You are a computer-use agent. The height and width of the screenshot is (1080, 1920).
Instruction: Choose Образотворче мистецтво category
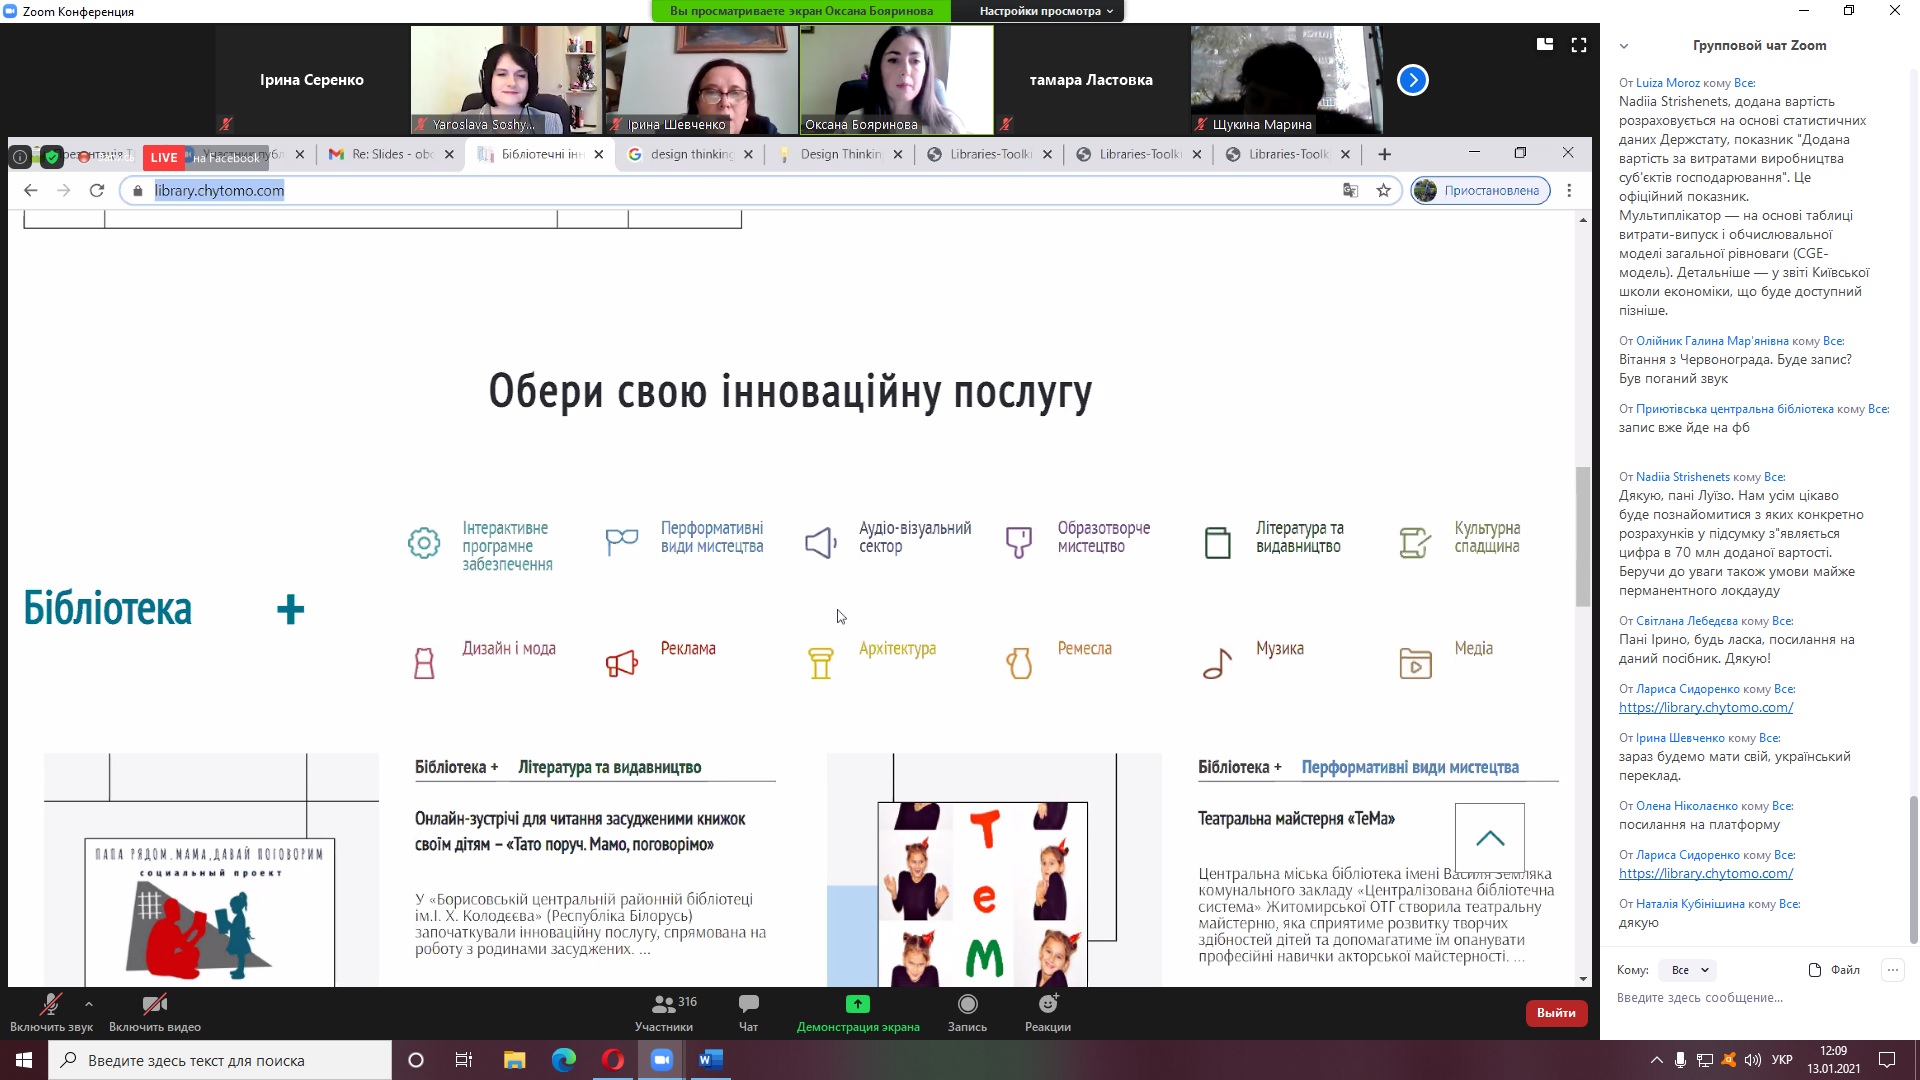(1078, 538)
